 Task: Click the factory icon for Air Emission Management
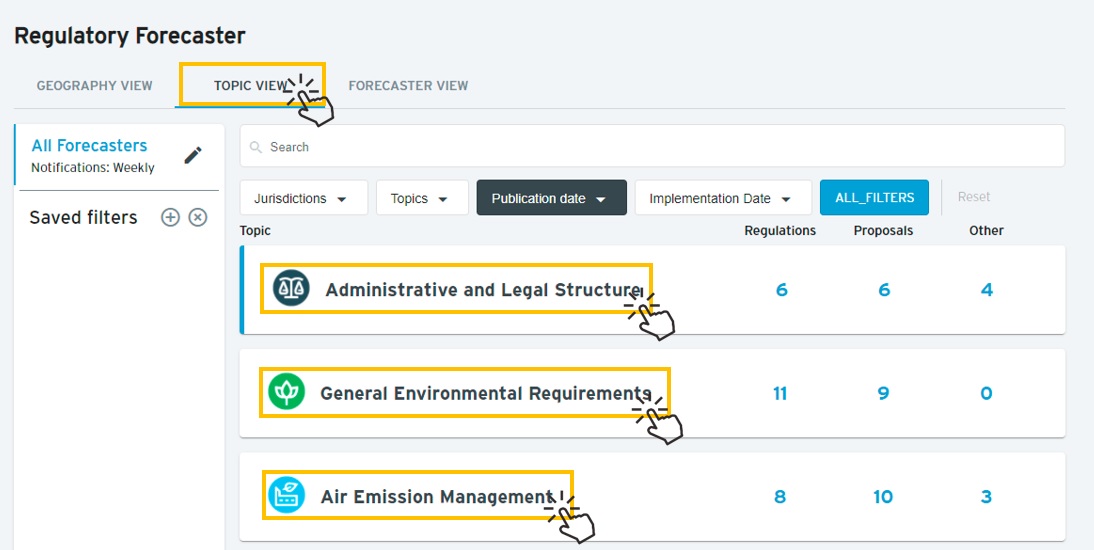coord(287,496)
